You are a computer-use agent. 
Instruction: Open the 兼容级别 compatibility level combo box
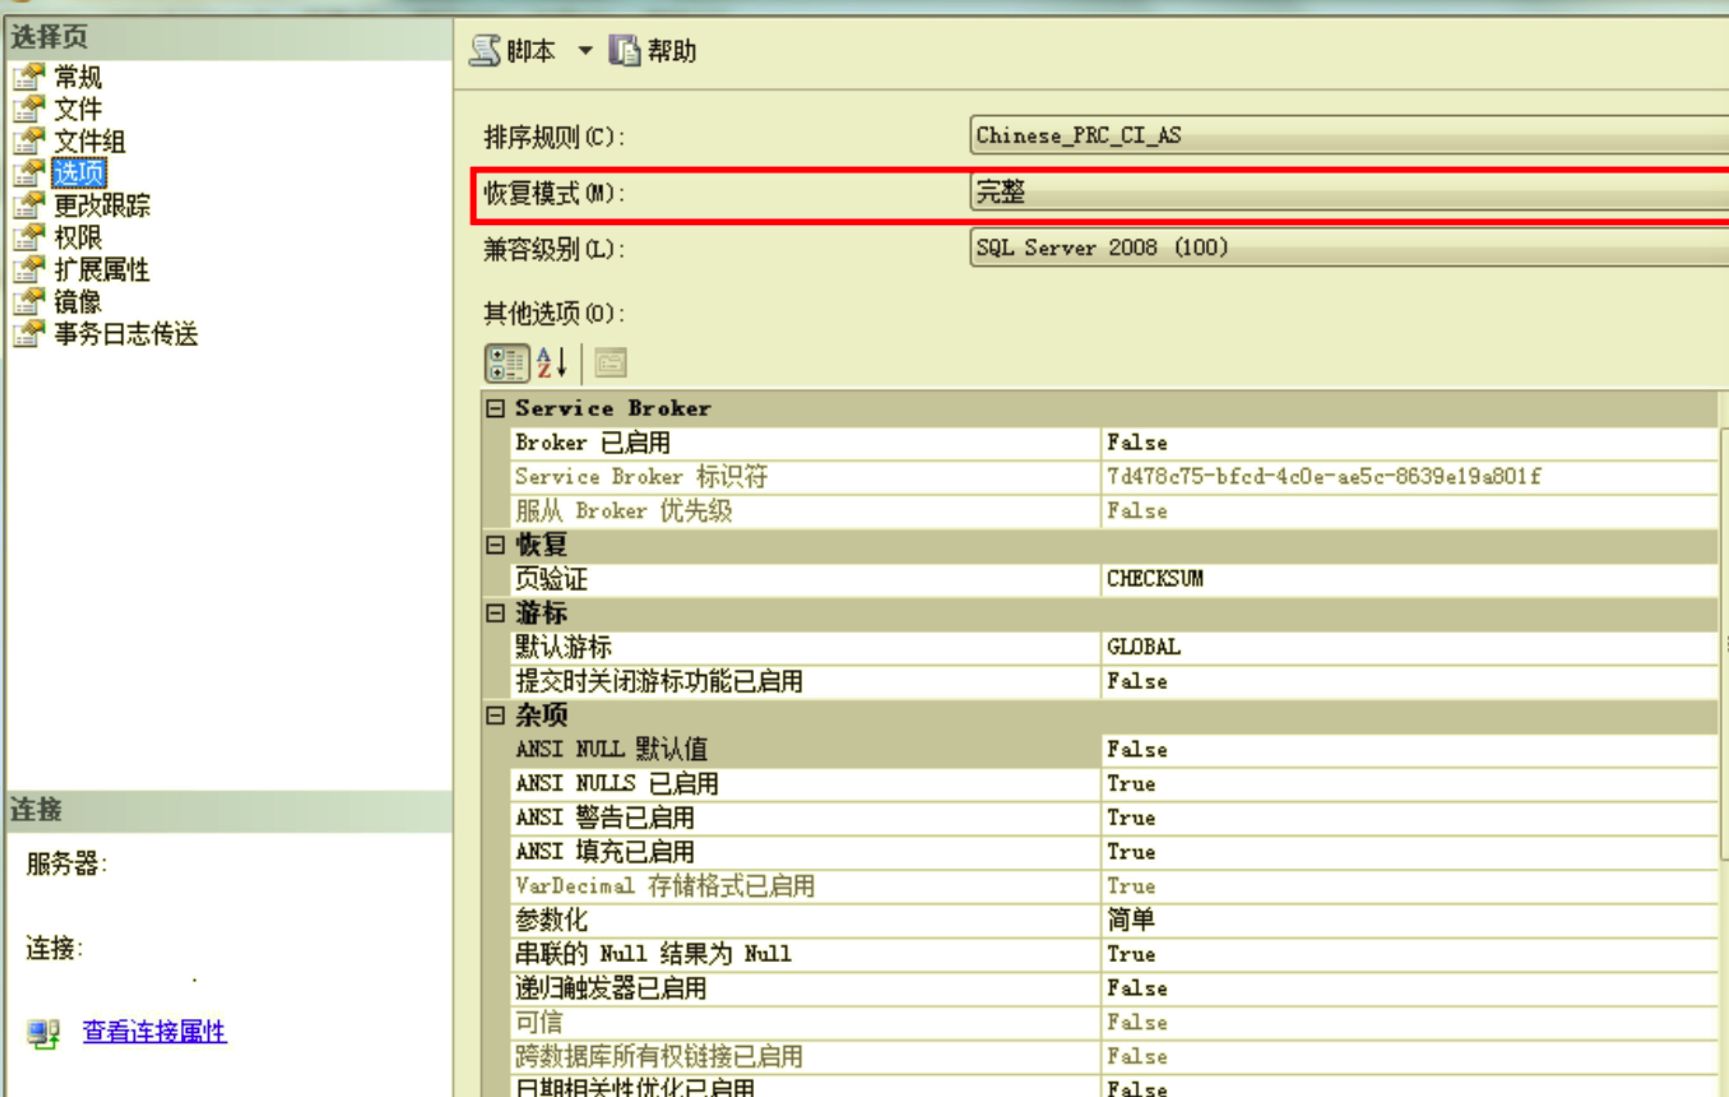coord(1349,247)
